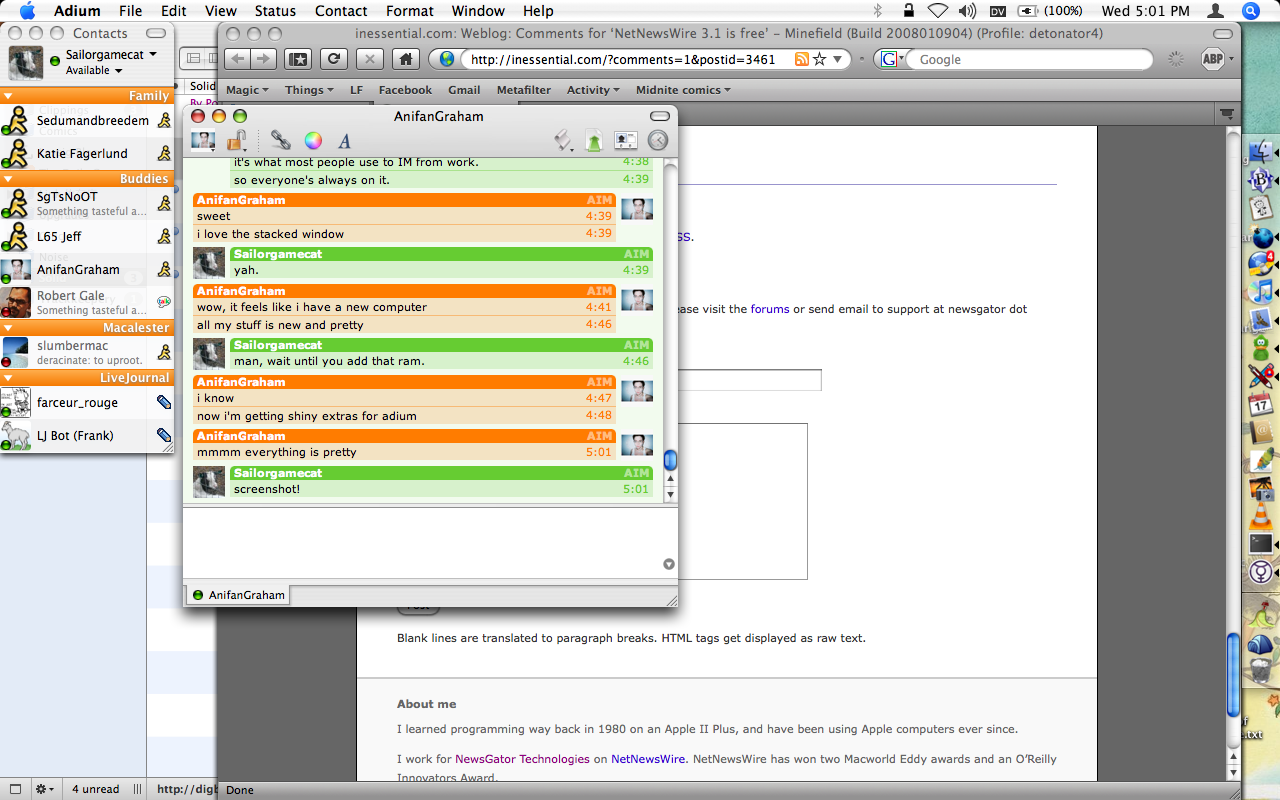
Task: Select contact slumbermac
Action: [87, 353]
